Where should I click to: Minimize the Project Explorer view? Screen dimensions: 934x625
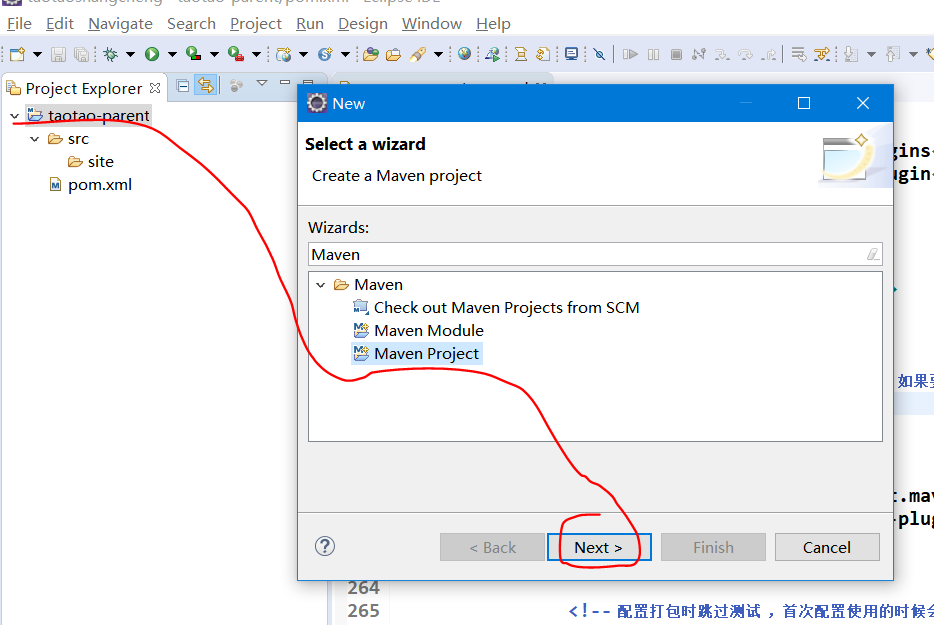pyautogui.click(x=285, y=82)
